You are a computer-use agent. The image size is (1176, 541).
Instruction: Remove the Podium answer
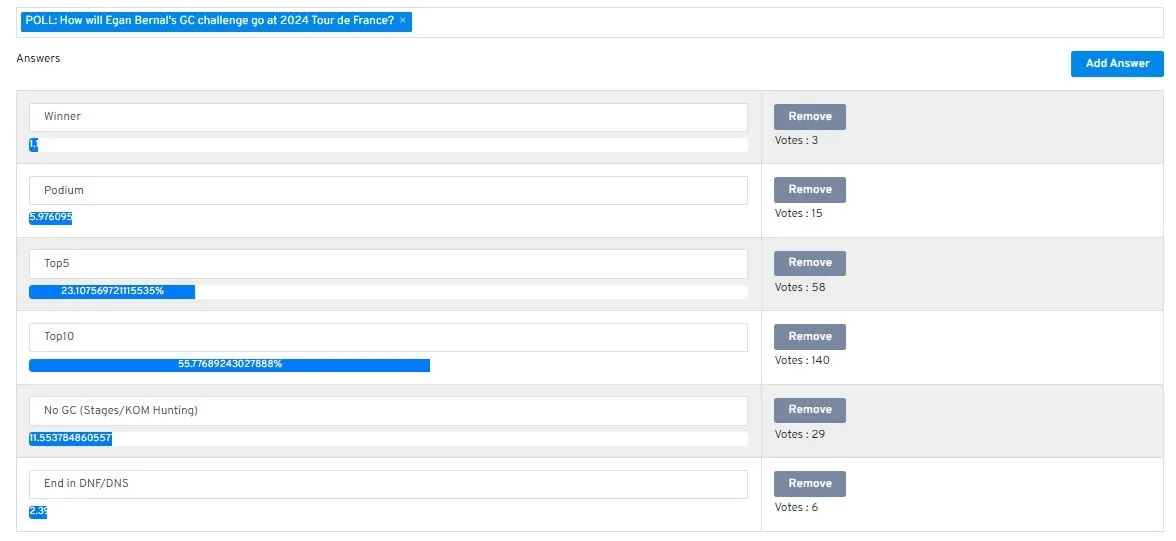(809, 190)
